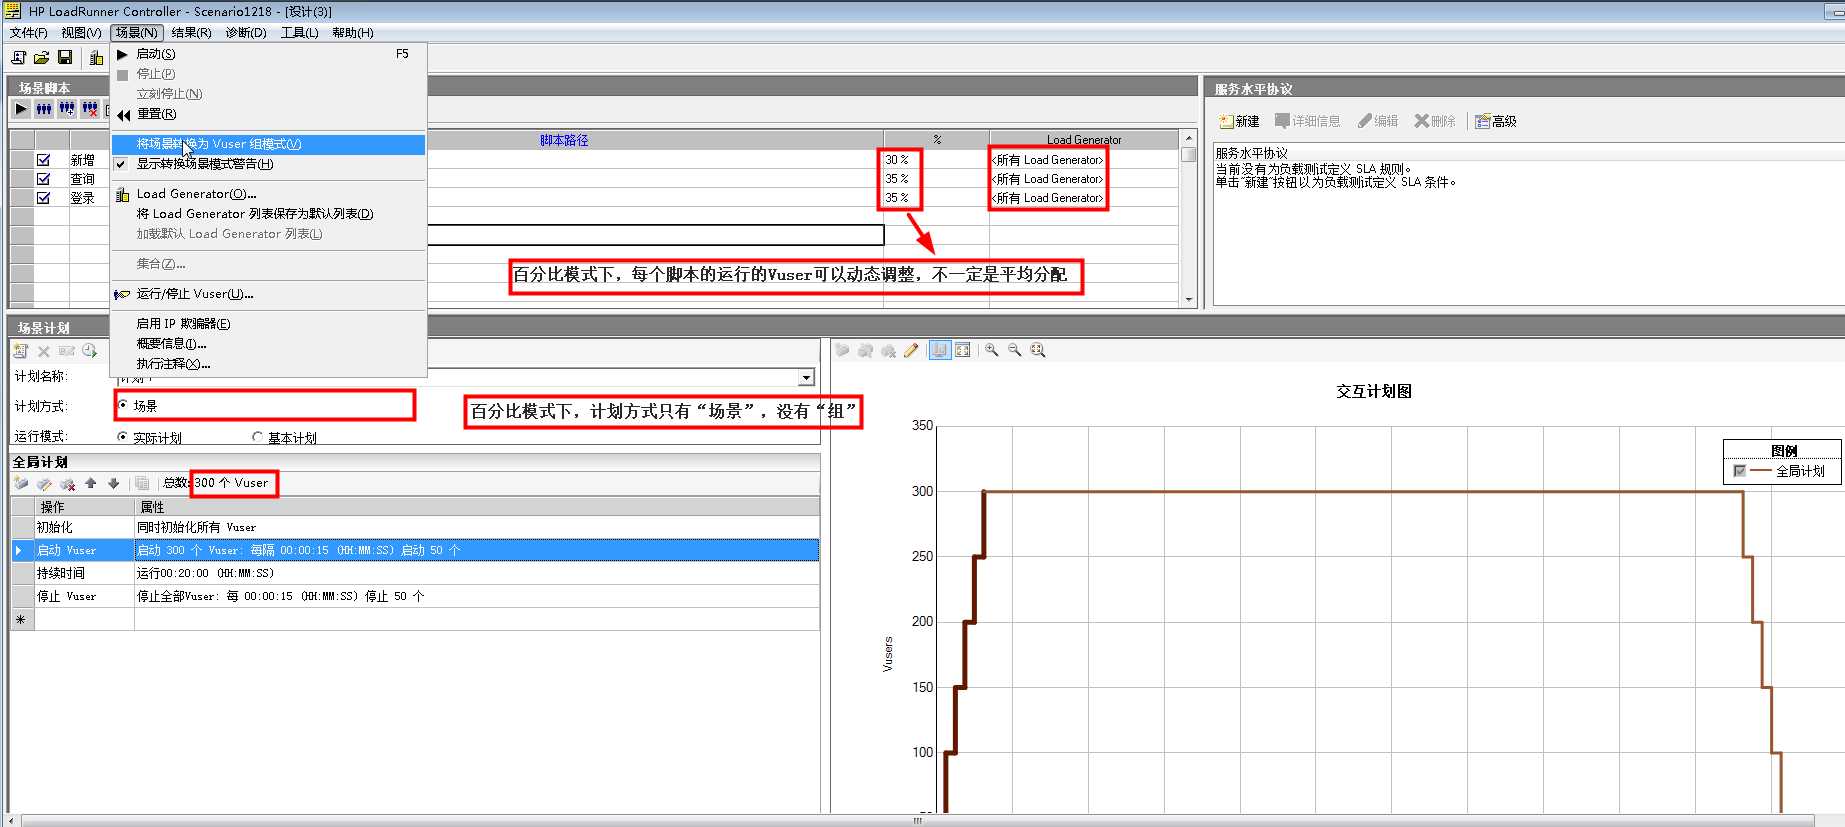Choose 启动(S) from the 场景 menu
This screenshot has height=827, width=1845.
[x=268, y=54]
